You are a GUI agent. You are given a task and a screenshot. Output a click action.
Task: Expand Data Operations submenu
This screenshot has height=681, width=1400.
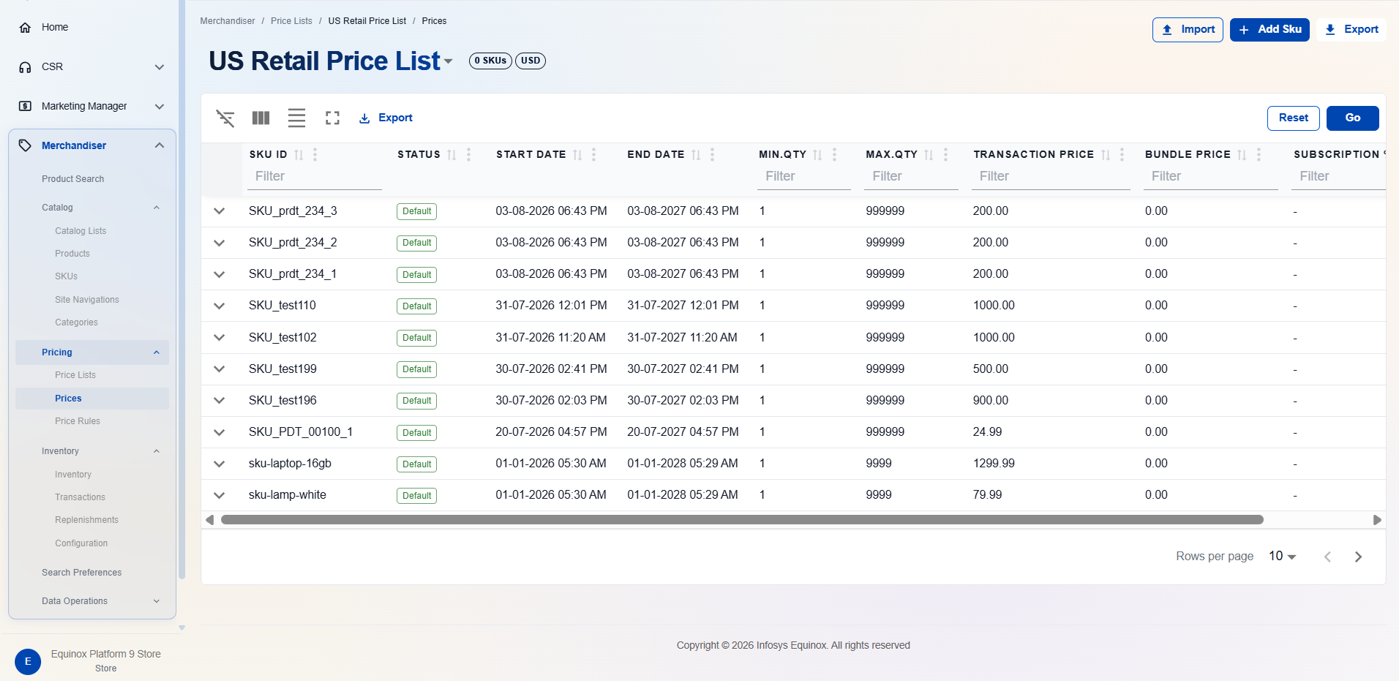[x=156, y=601]
